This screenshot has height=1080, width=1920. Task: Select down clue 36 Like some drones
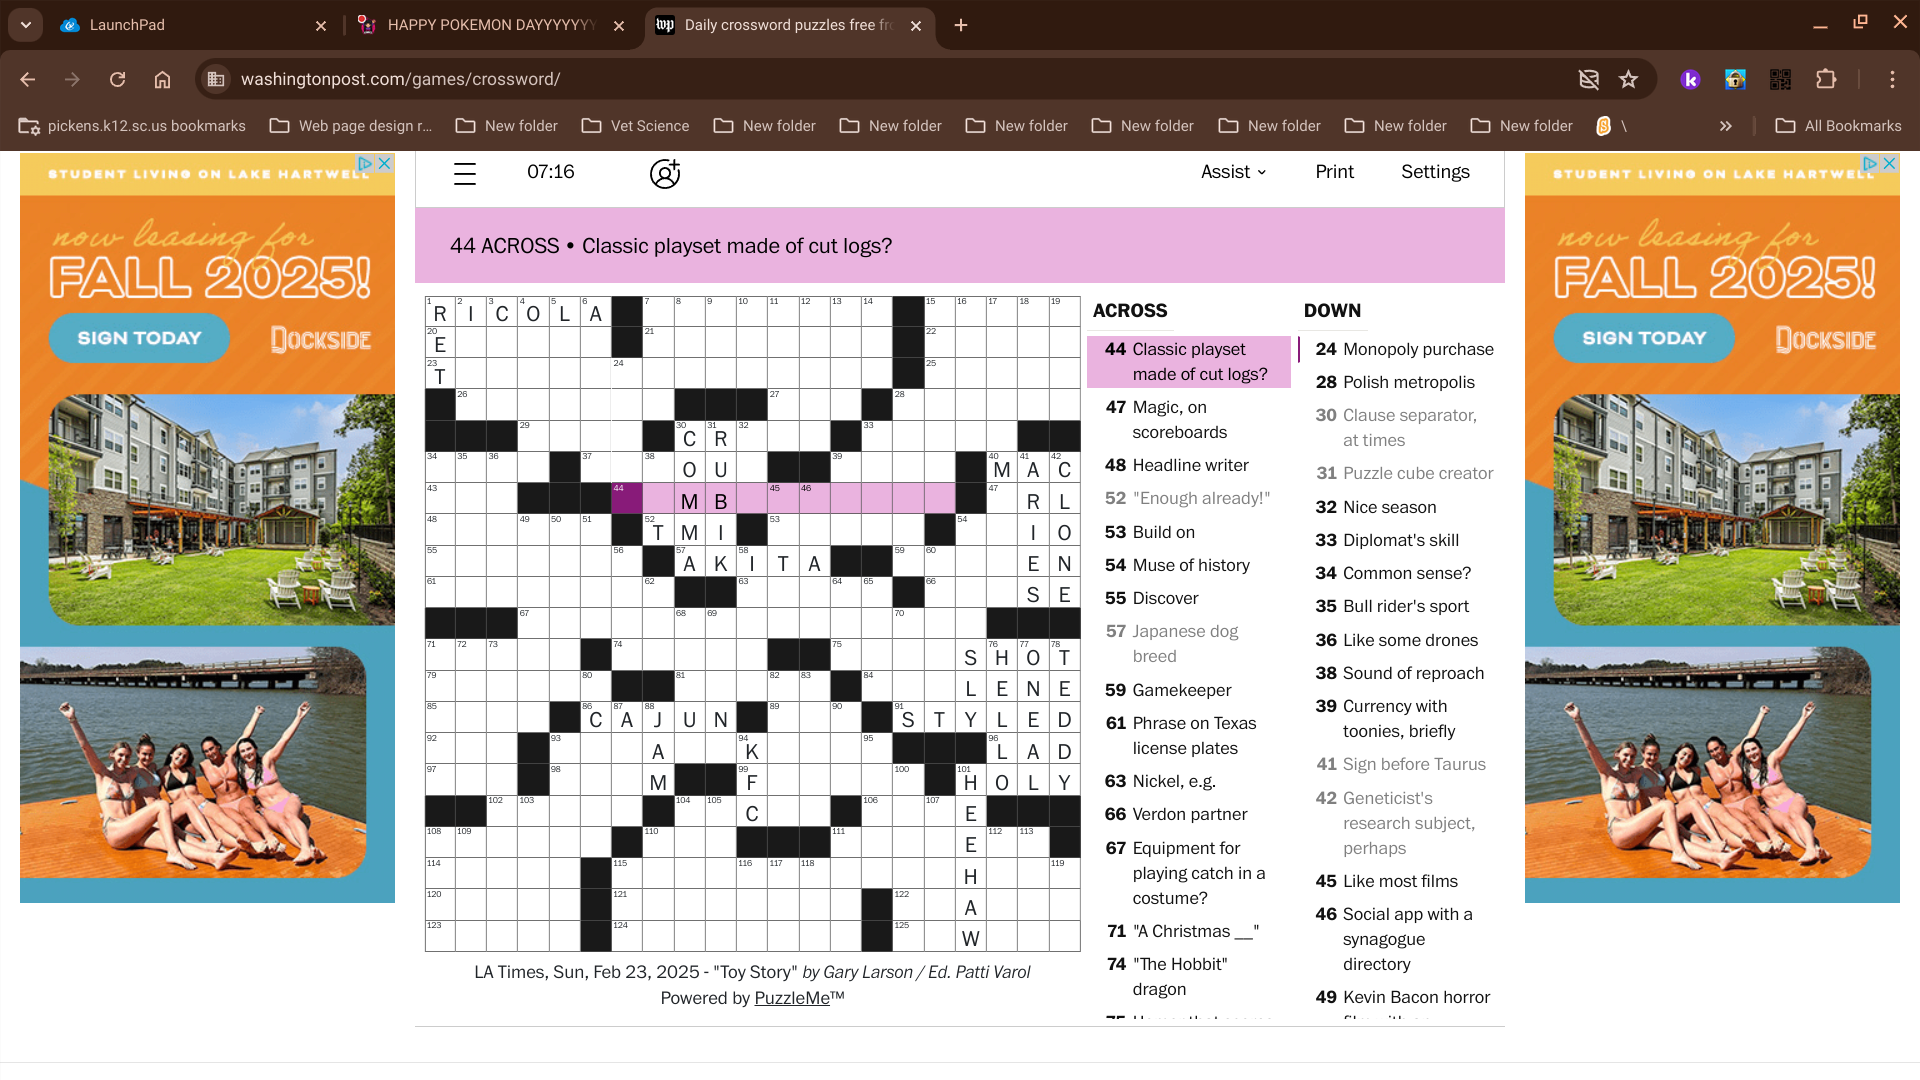coord(1400,640)
